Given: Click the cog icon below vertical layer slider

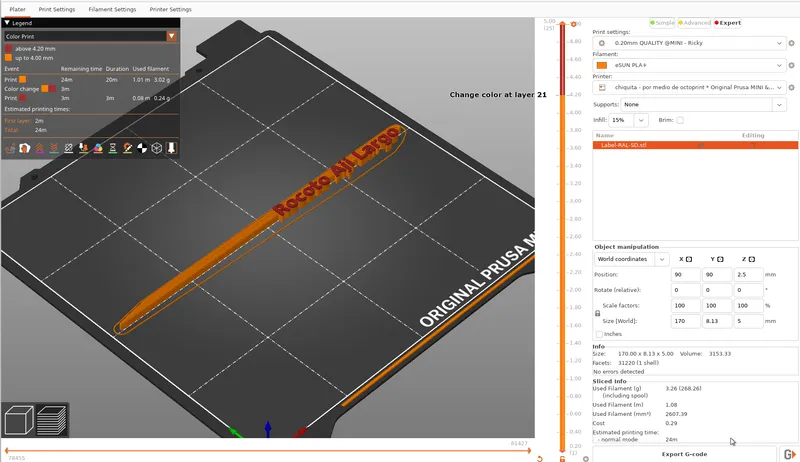Looking at the screenshot, I should click(586, 459).
